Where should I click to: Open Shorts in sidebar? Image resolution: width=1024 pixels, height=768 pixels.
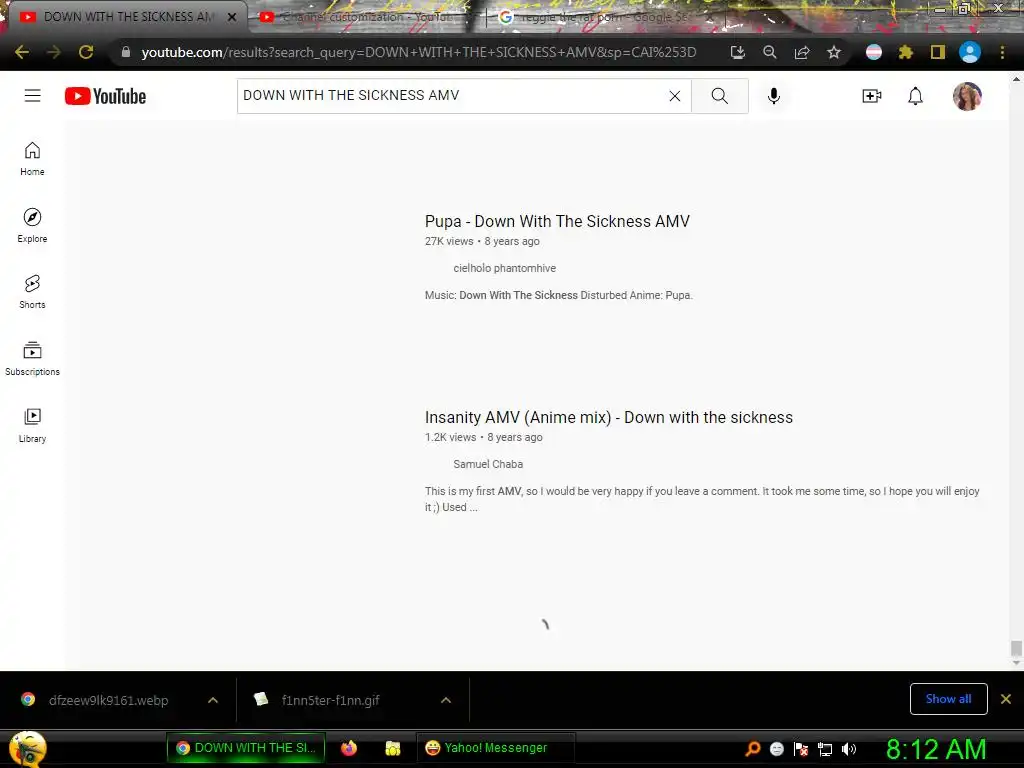32,292
